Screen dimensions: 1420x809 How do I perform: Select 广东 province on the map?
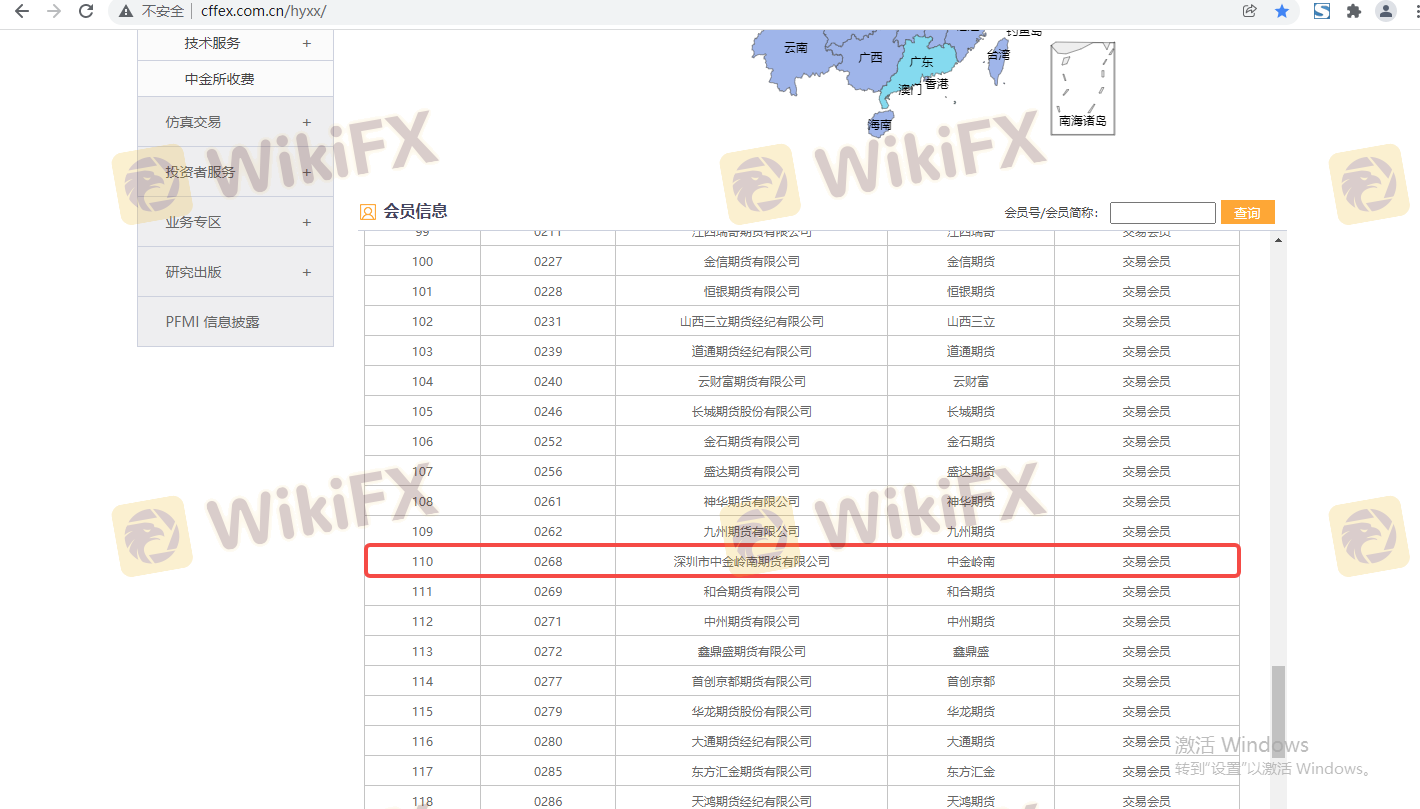[919, 63]
